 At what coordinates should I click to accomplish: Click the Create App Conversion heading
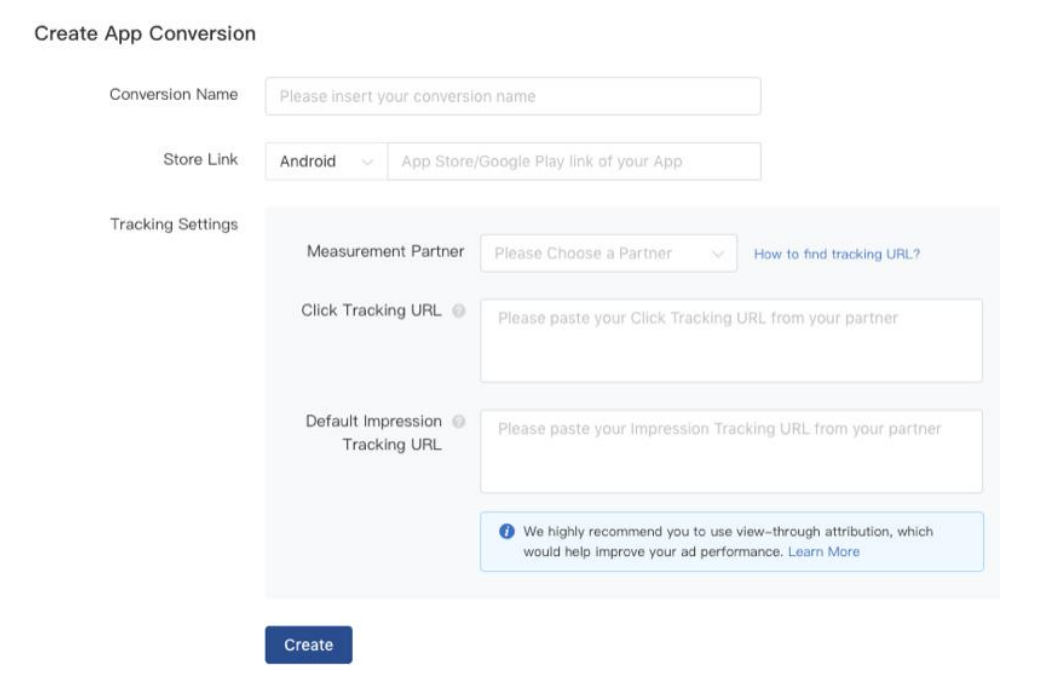pos(145,34)
